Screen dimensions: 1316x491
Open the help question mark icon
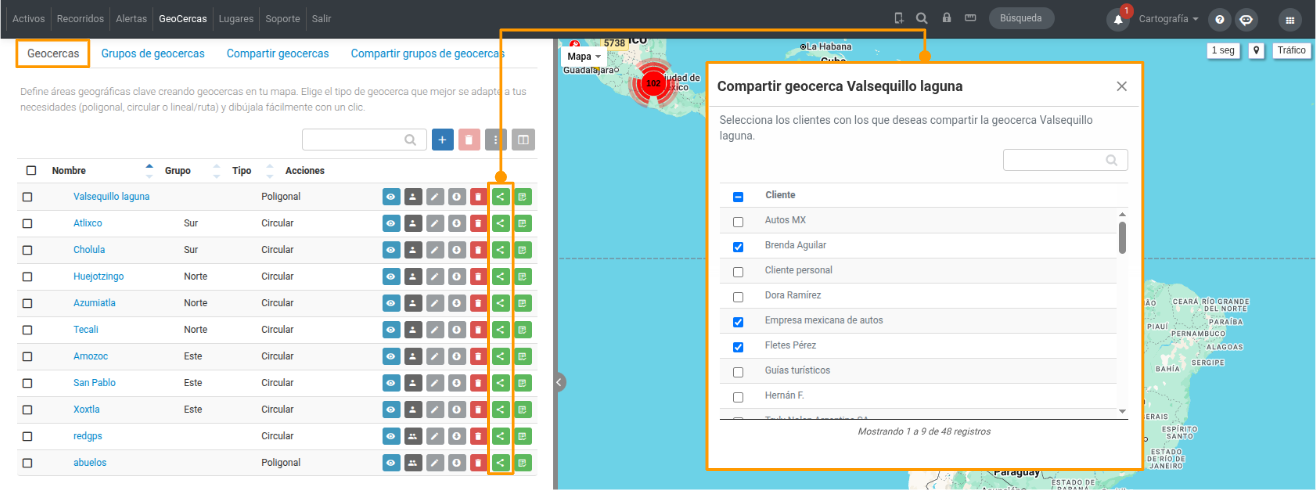1219,19
